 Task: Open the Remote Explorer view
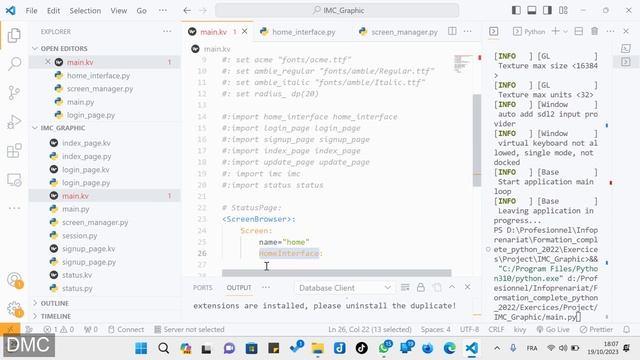tap(14, 180)
